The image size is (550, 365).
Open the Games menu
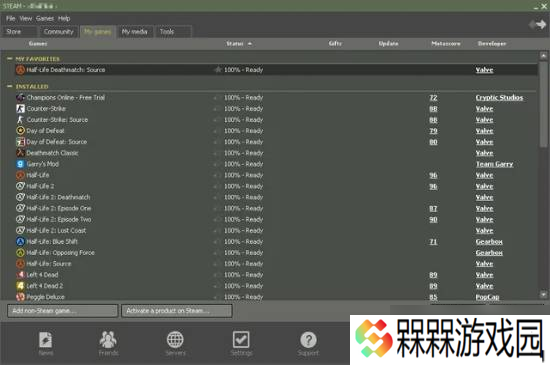(45, 18)
